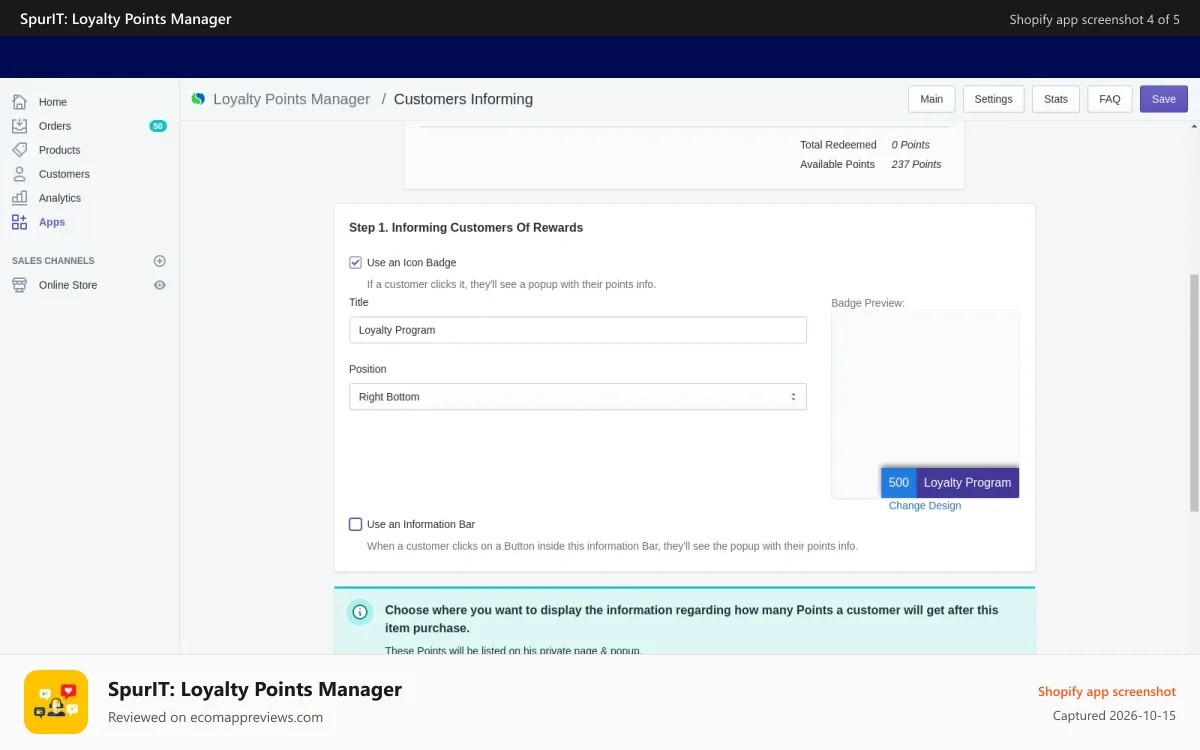Click the 500 points badge segment
The image size is (1200, 750).
click(899, 482)
